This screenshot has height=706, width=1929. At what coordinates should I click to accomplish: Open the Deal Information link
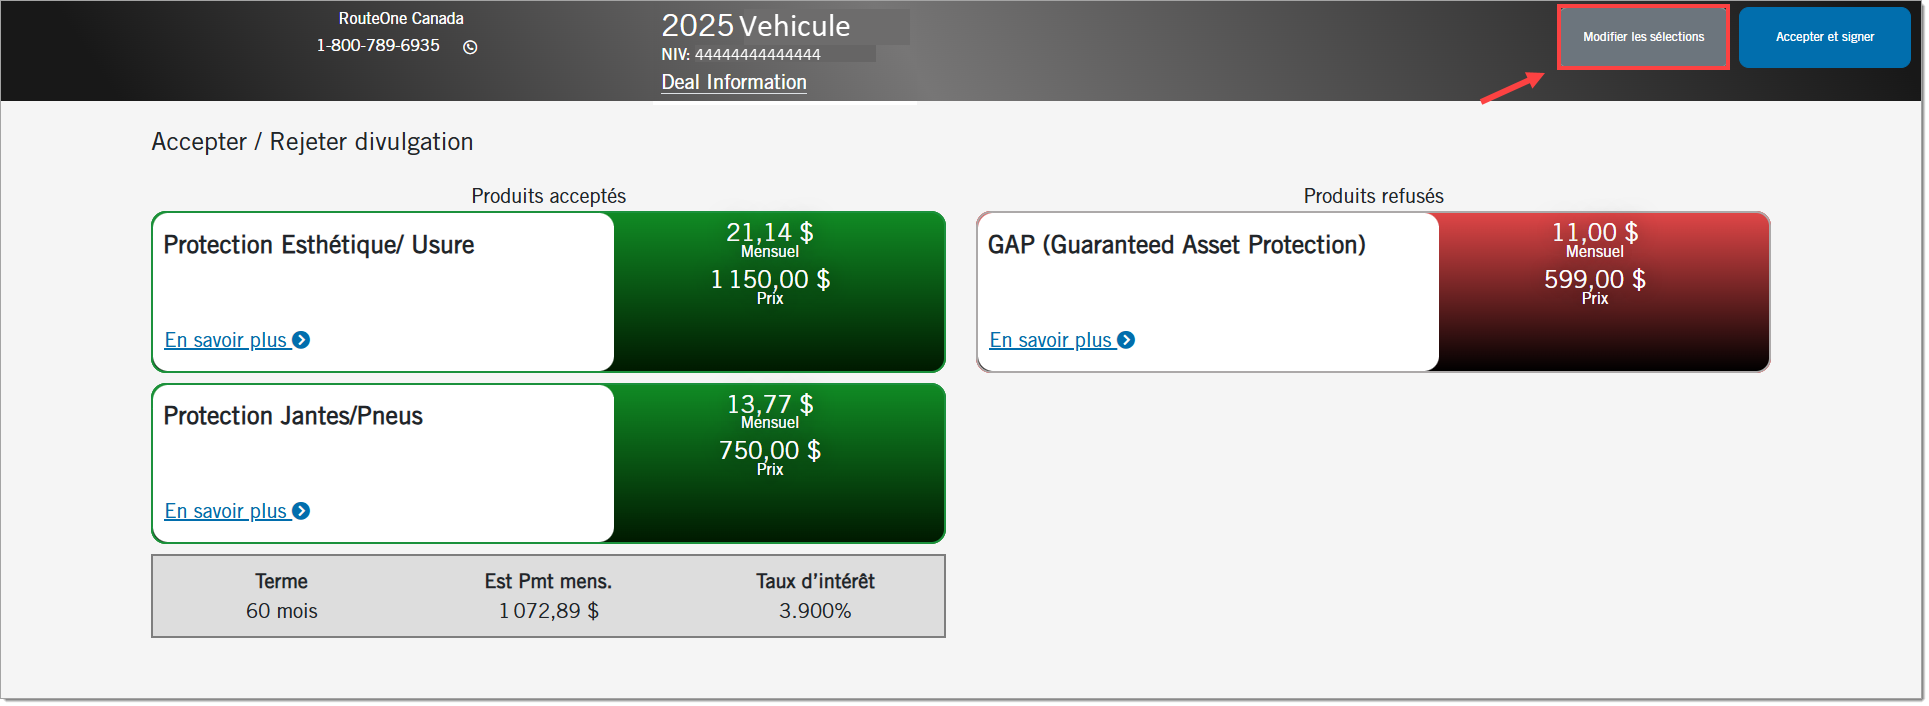tap(733, 82)
